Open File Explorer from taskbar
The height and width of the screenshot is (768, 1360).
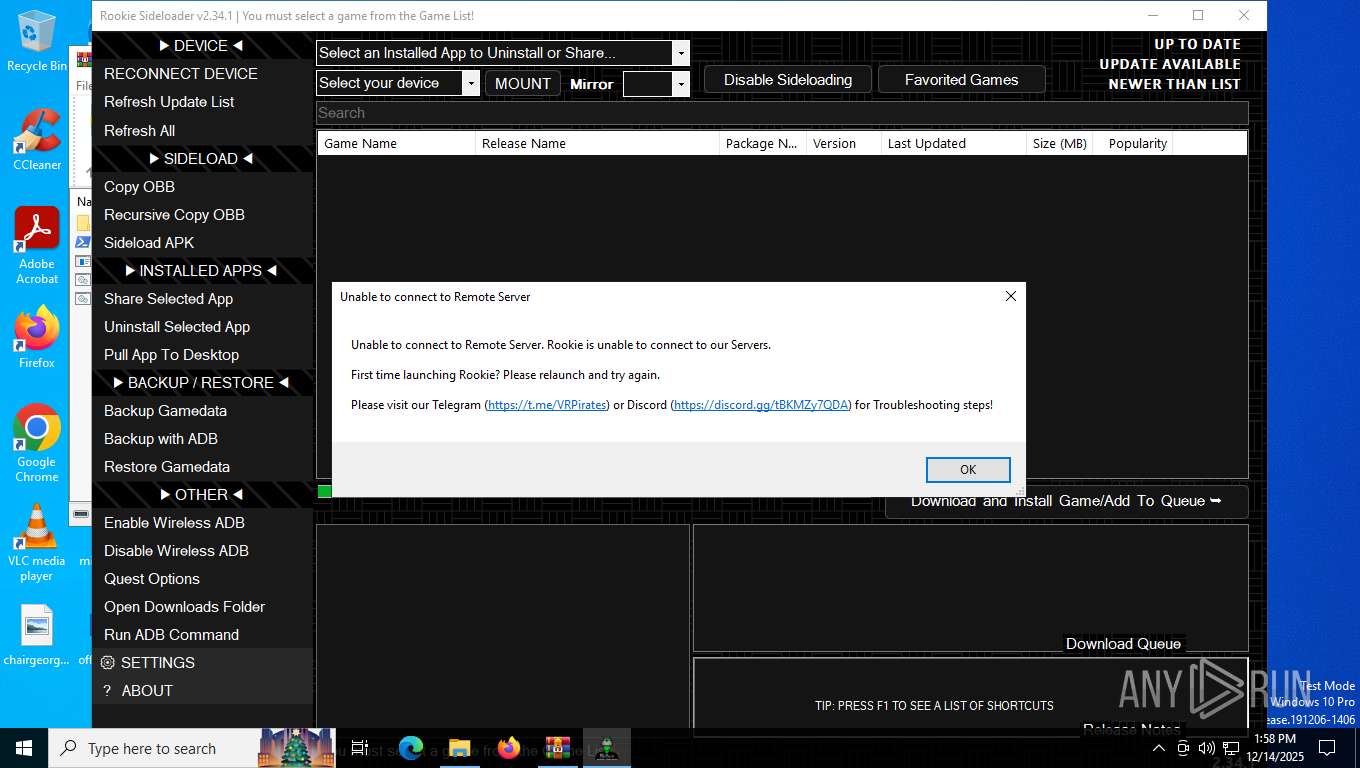click(x=459, y=748)
